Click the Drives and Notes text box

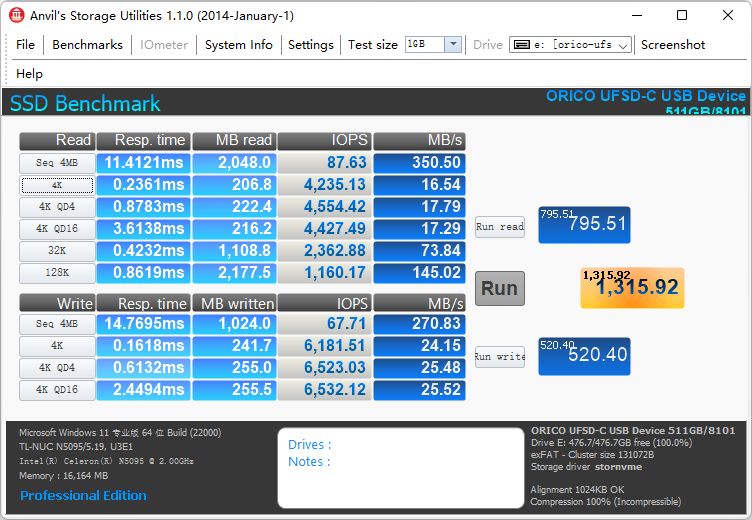(401, 468)
